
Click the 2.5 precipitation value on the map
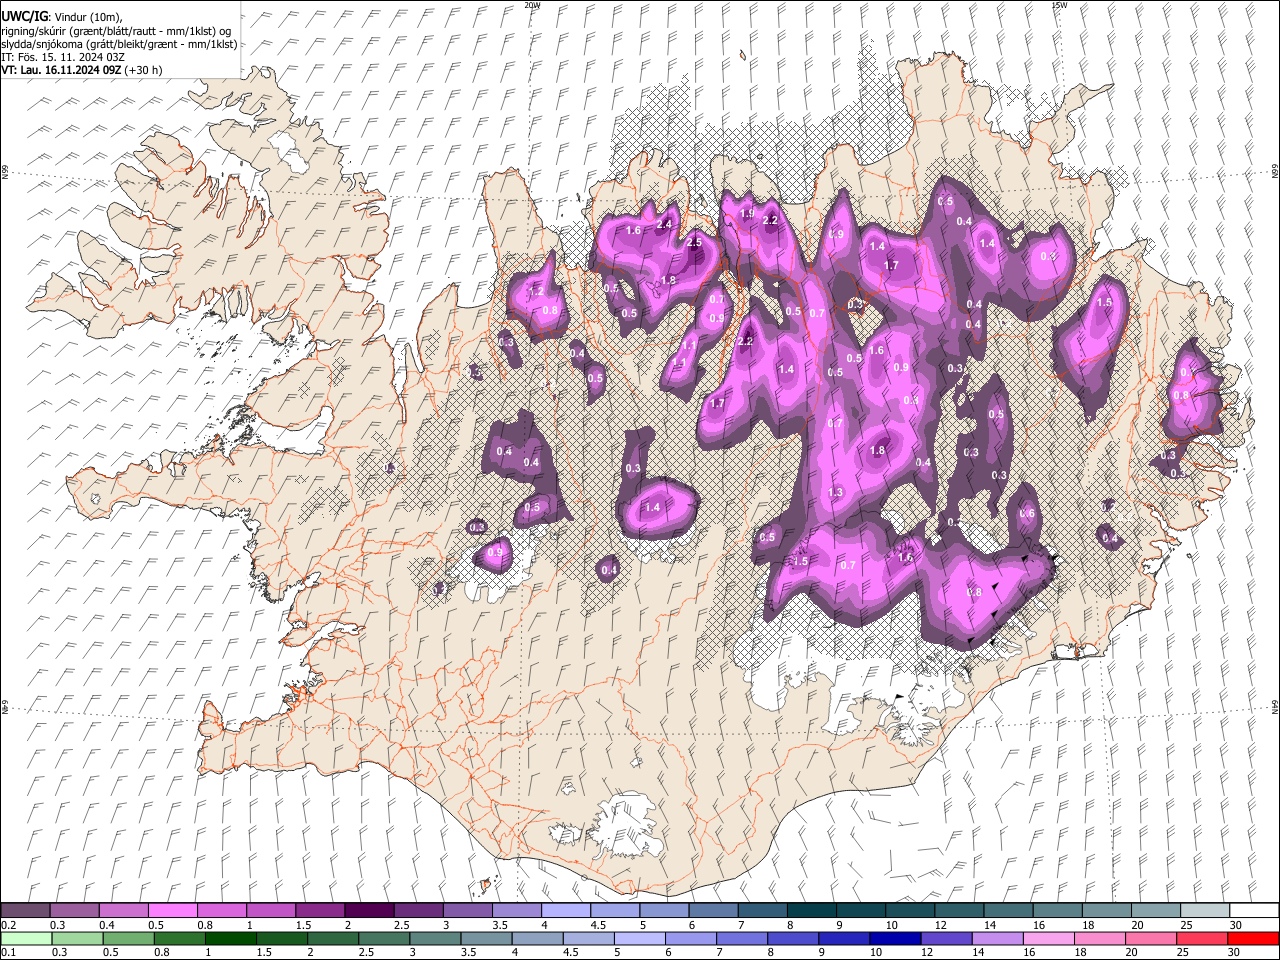pos(695,242)
